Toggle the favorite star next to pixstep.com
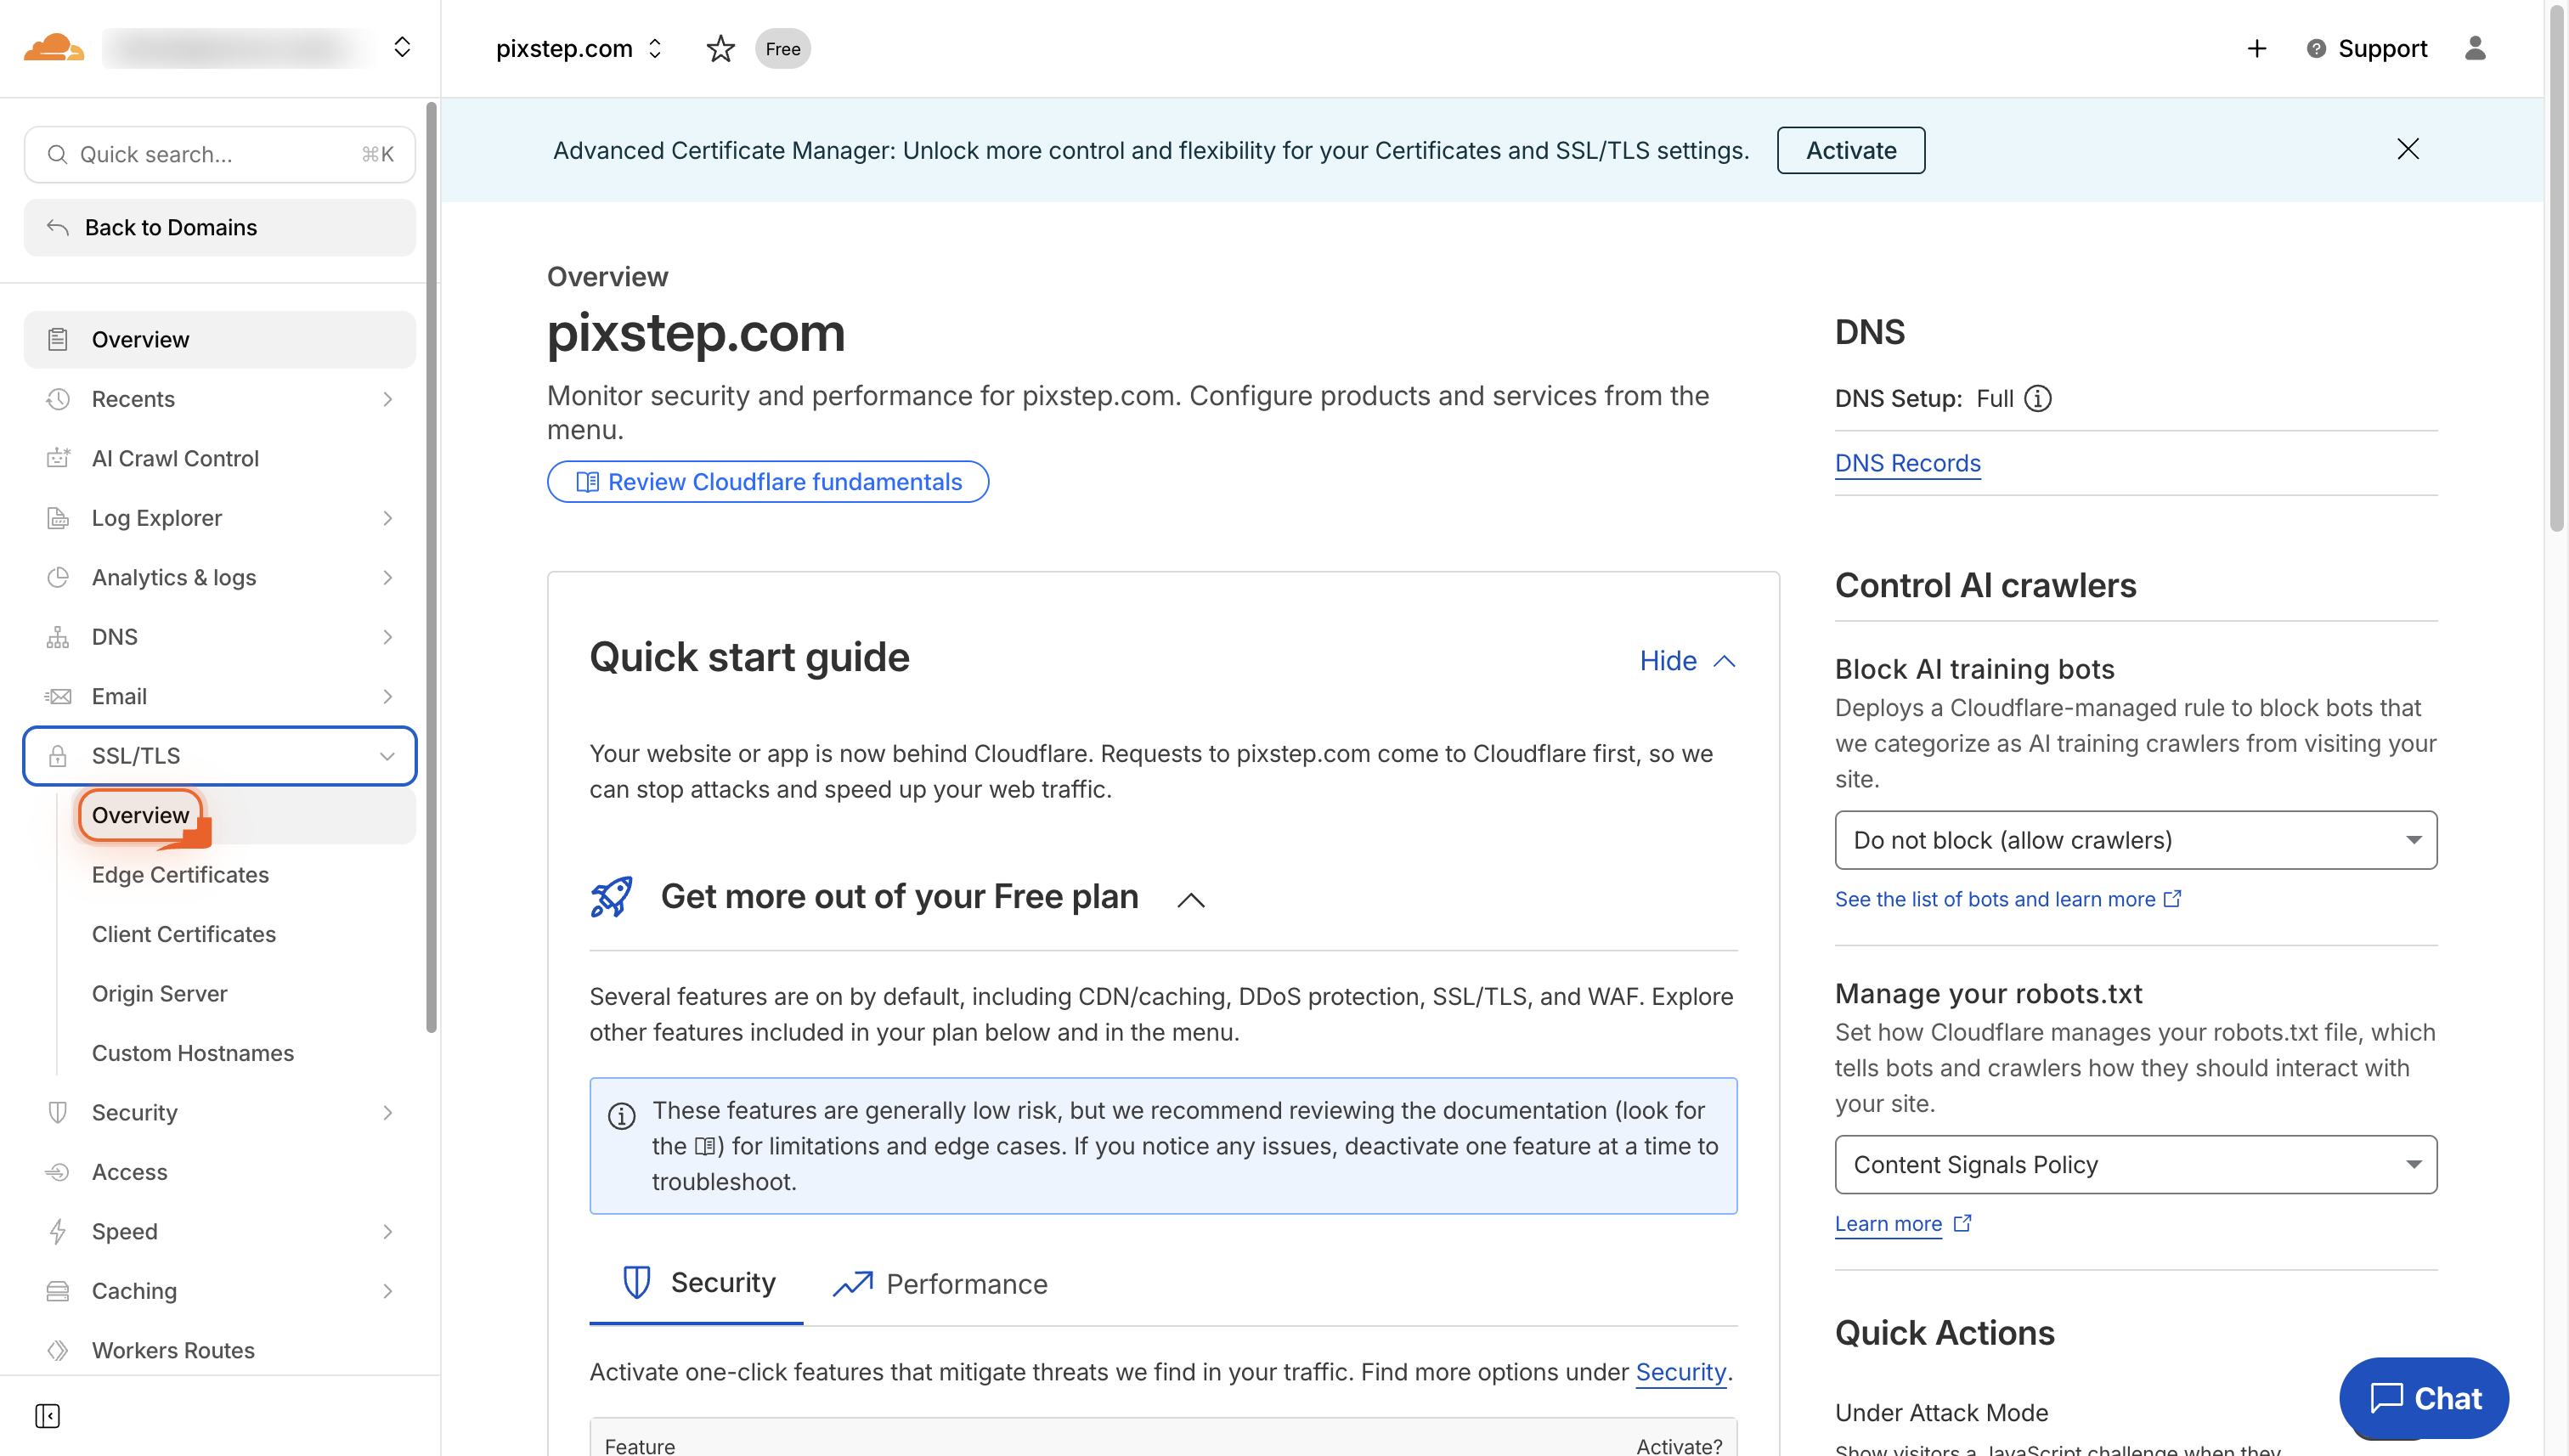Viewport: 2569px width, 1456px height. tap(720, 48)
